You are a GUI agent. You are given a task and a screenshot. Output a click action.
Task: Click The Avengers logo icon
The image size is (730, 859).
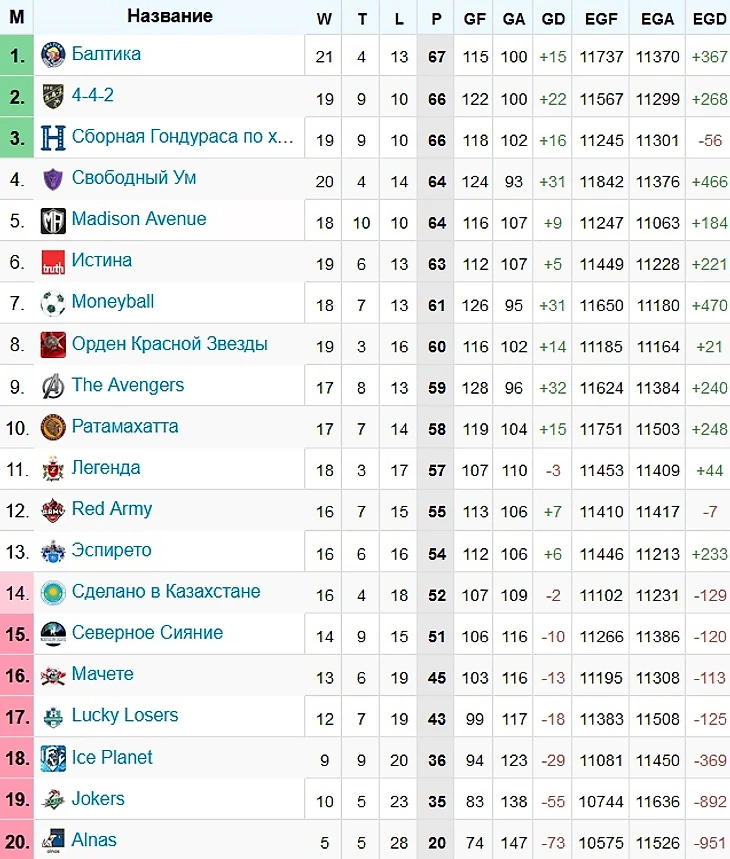click(53, 386)
